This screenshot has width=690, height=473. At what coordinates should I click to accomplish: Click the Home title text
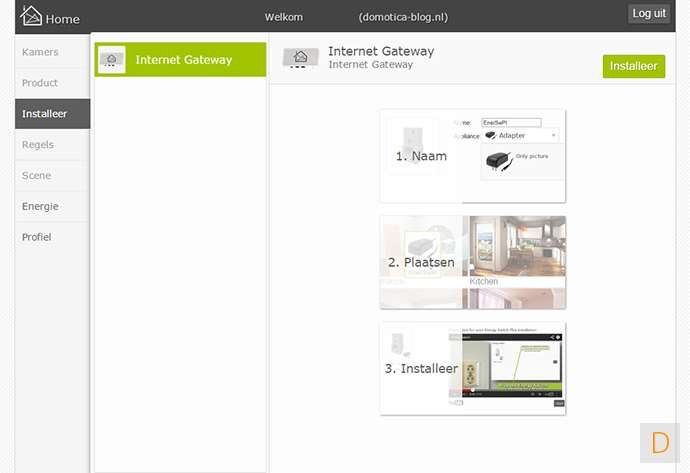tap(62, 19)
